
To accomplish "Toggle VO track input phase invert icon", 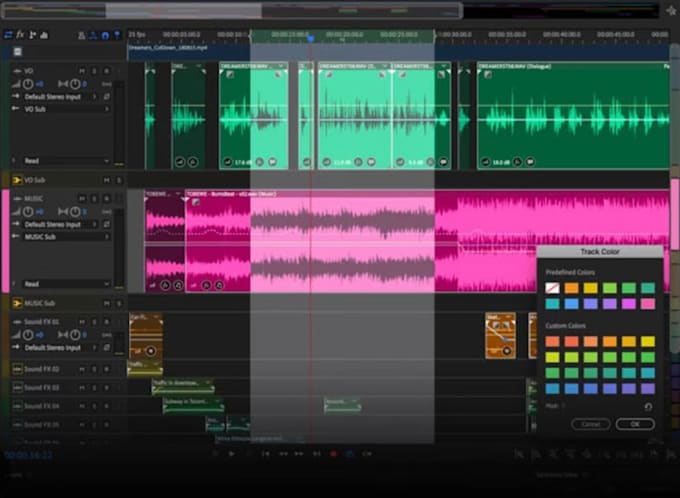I will [107, 97].
